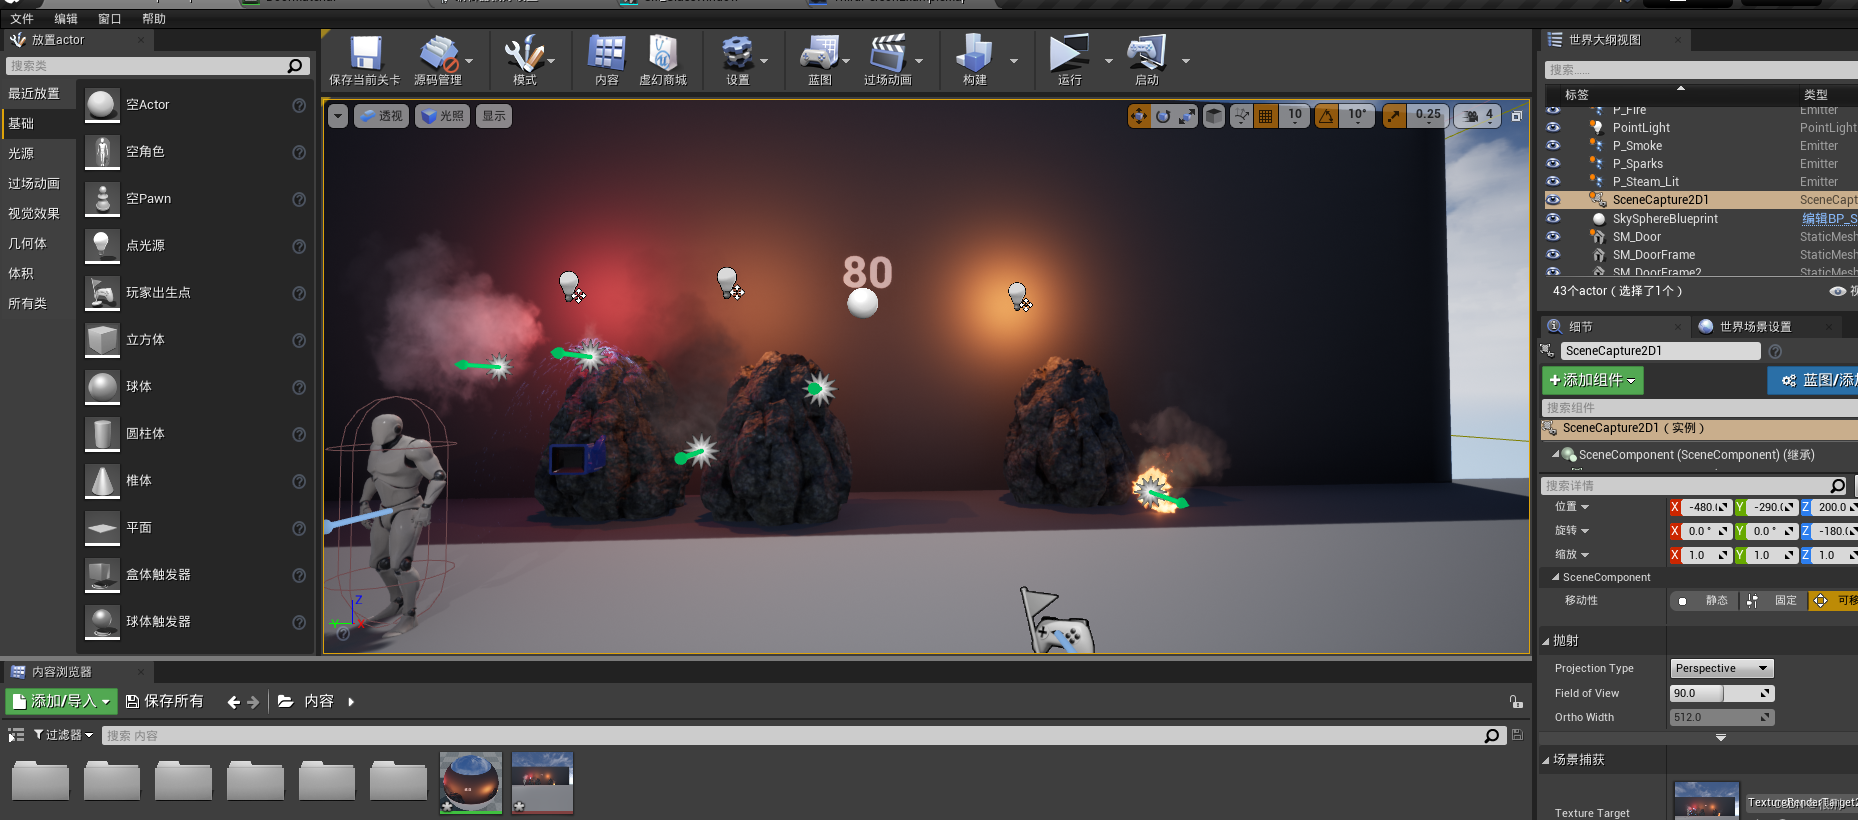Toggle world/local coordinate system icon
Screen dimensions: 1858x820
click(1214, 116)
